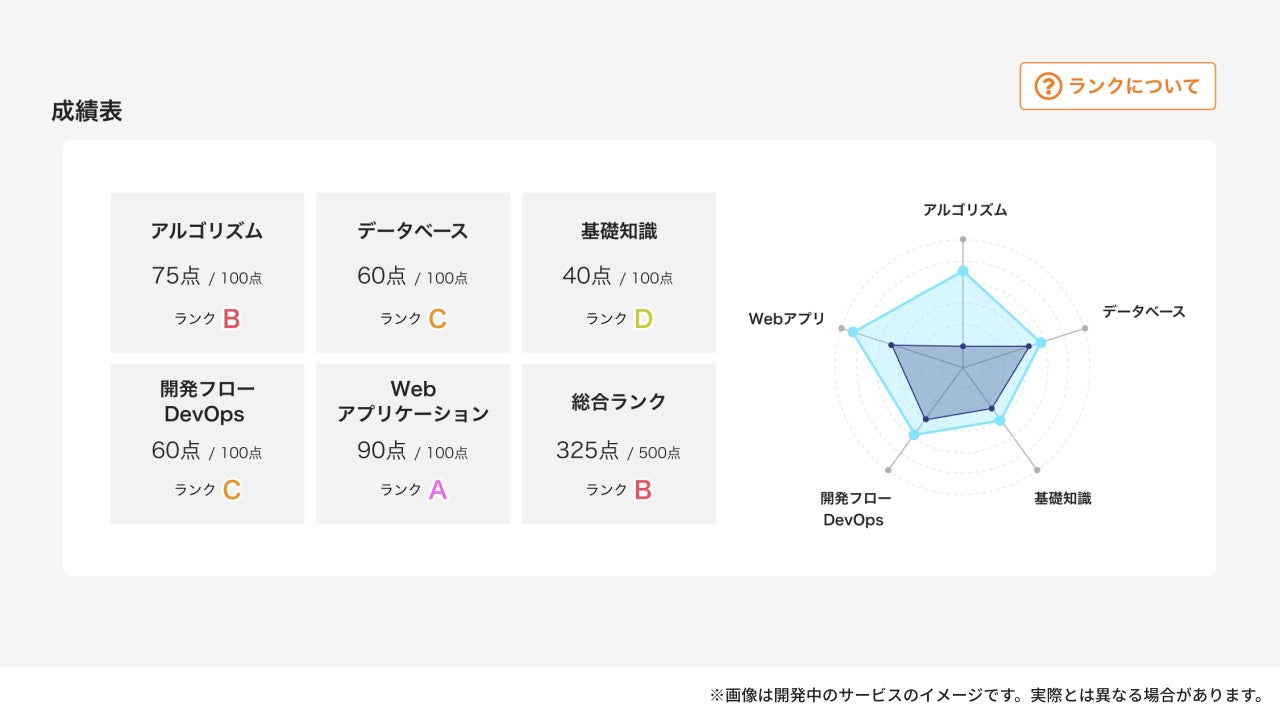Click rank A letter in Web アプリケーション card
Image resolution: width=1280 pixels, height=720 pixels.
(437, 490)
